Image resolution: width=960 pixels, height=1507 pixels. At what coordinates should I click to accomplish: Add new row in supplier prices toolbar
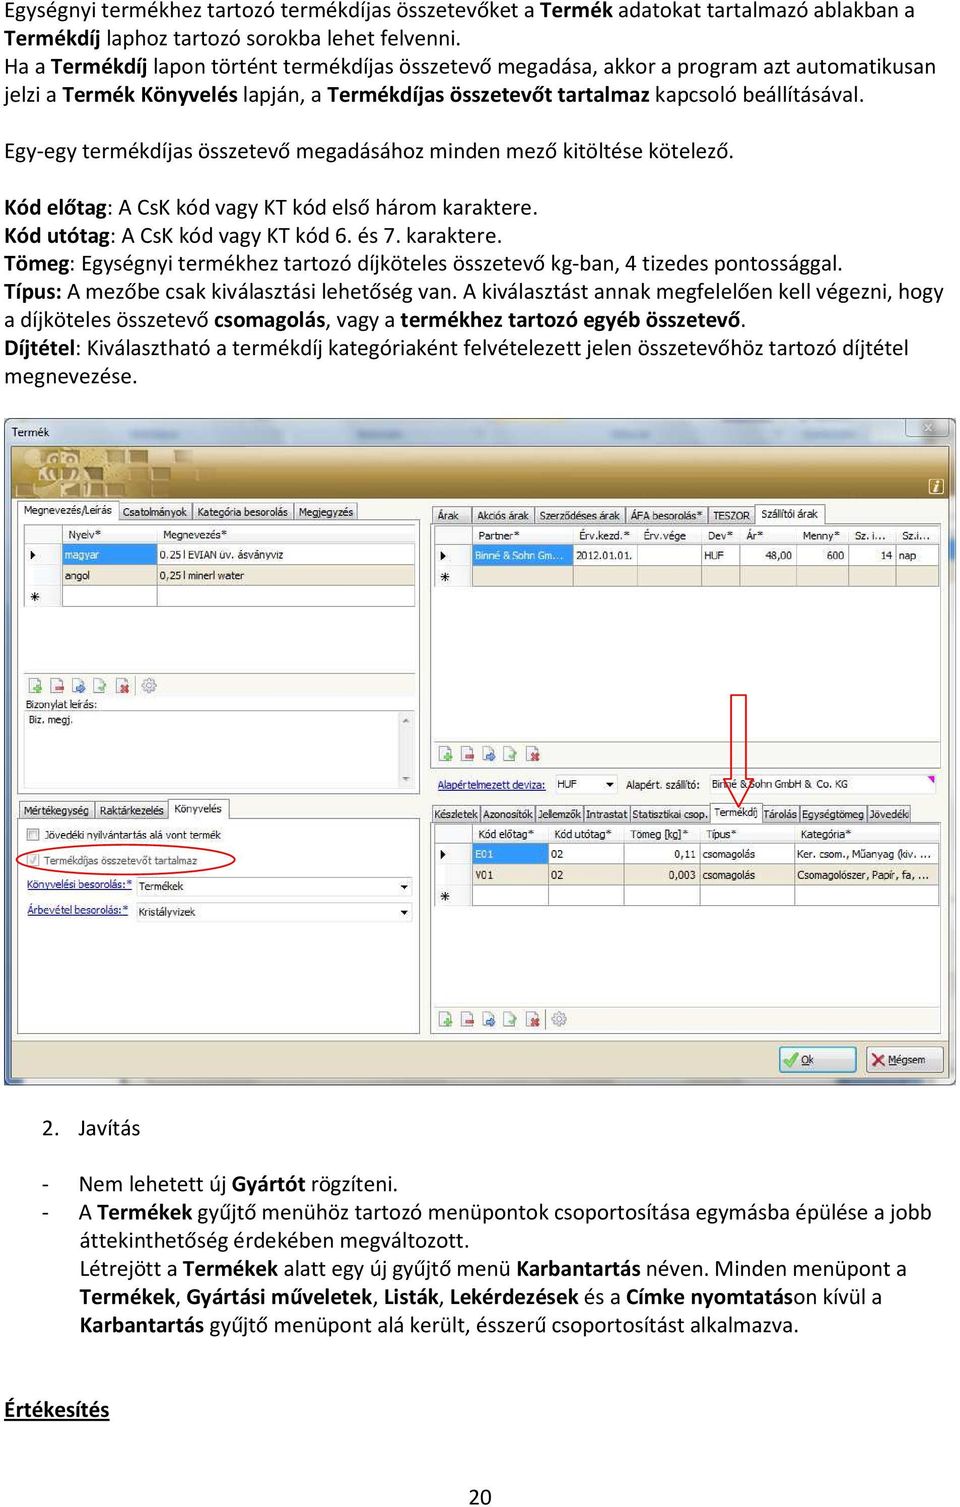tap(446, 754)
